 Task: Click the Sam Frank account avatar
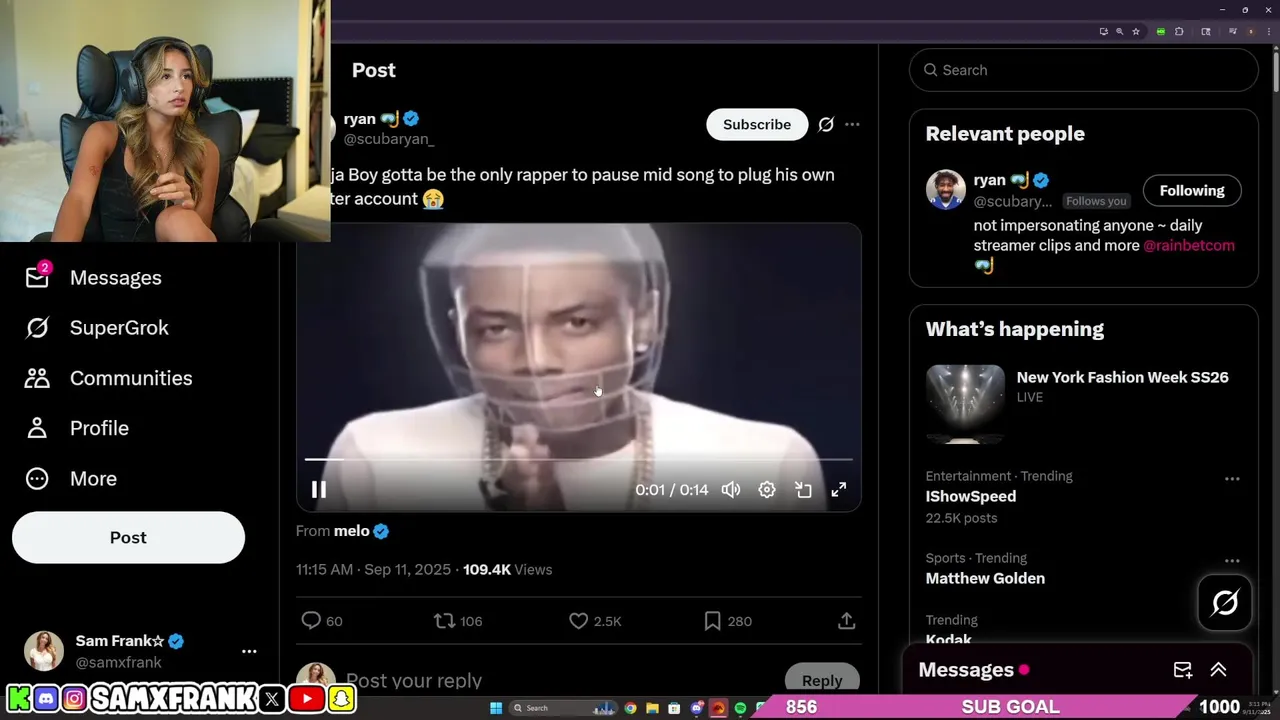(x=43, y=651)
